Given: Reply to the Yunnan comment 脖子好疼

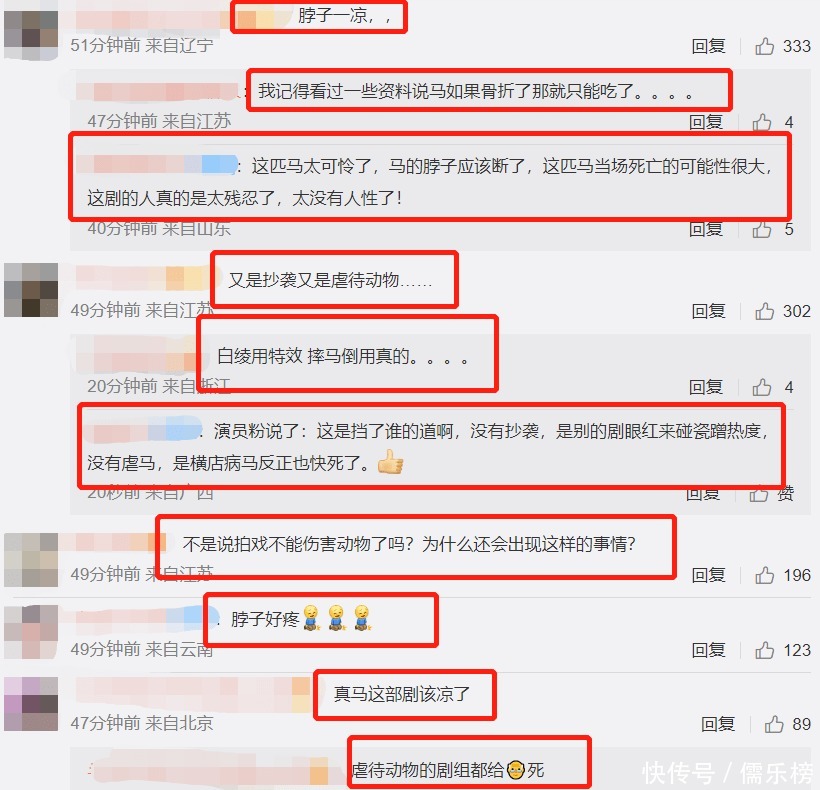Looking at the screenshot, I should [708, 650].
